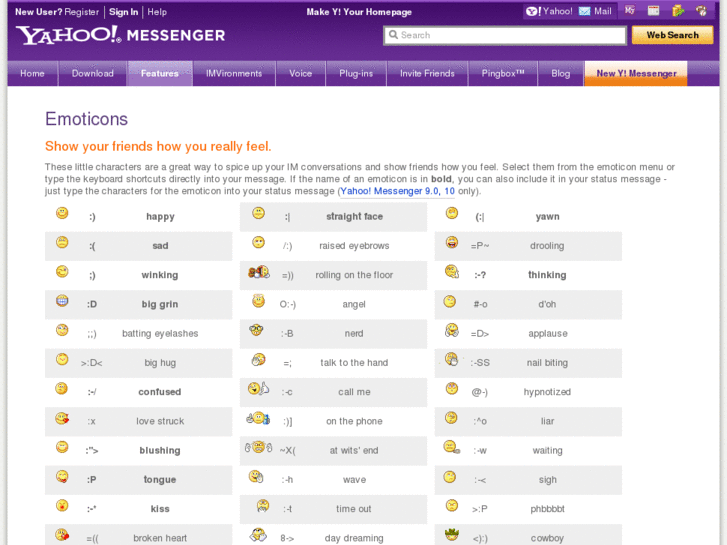
Task: Open the Help link
Action: tap(157, 12)
